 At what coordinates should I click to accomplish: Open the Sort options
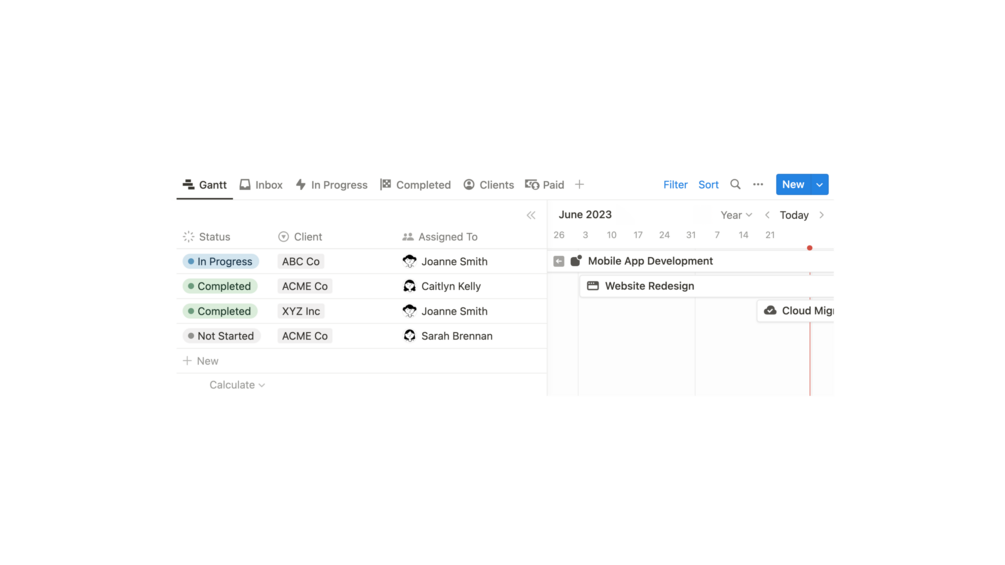click(x=708, y=184)
